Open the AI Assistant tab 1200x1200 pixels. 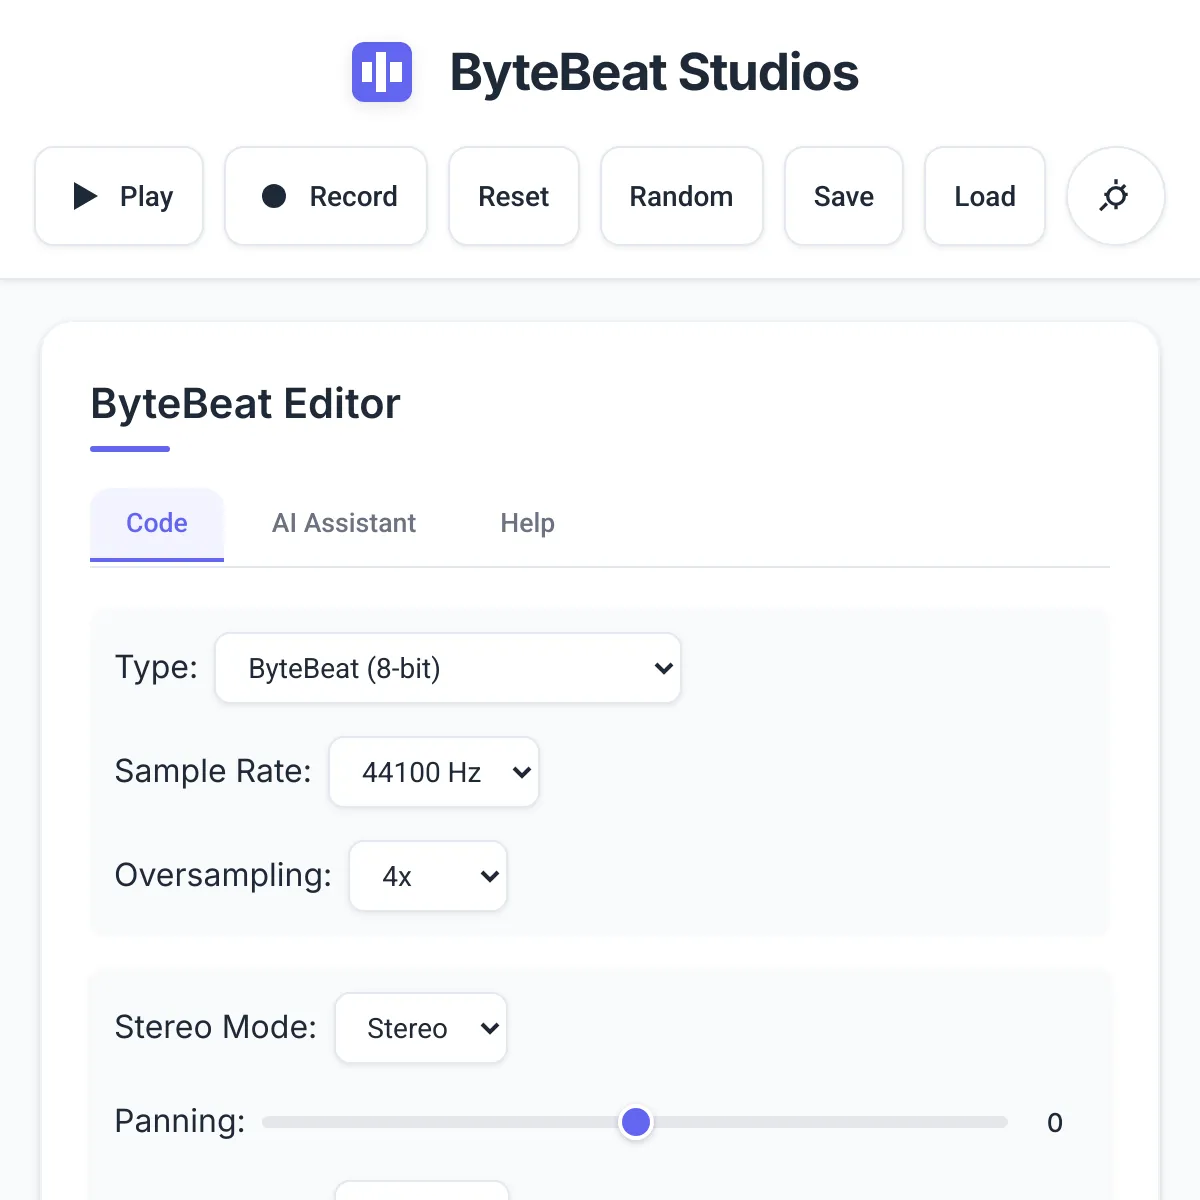(344, 523)
